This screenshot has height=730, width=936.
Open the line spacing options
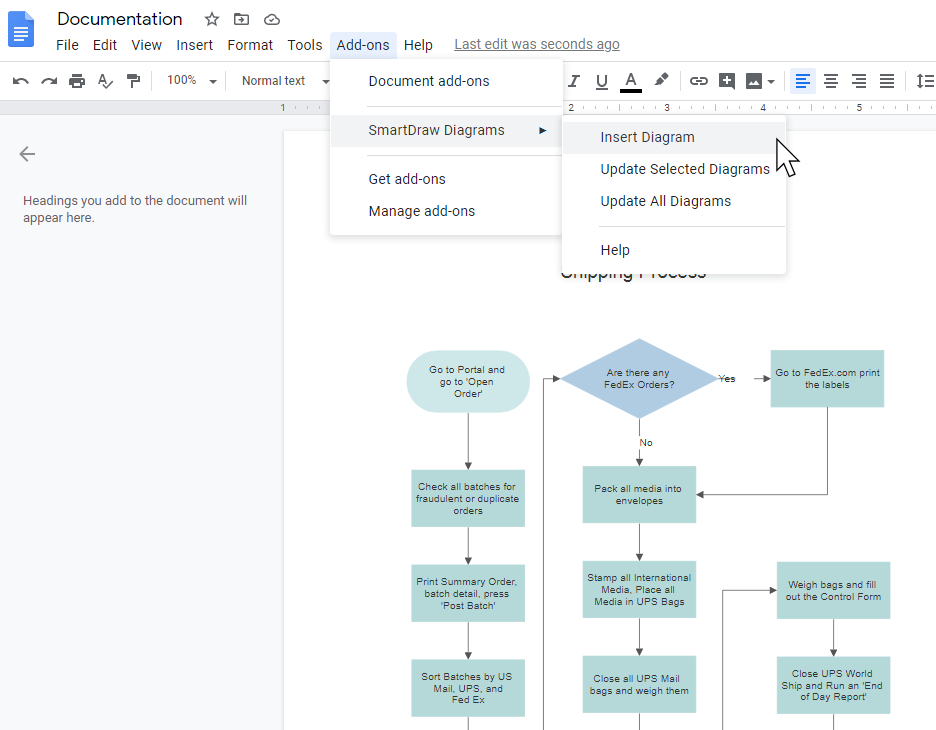coord(925,81)
